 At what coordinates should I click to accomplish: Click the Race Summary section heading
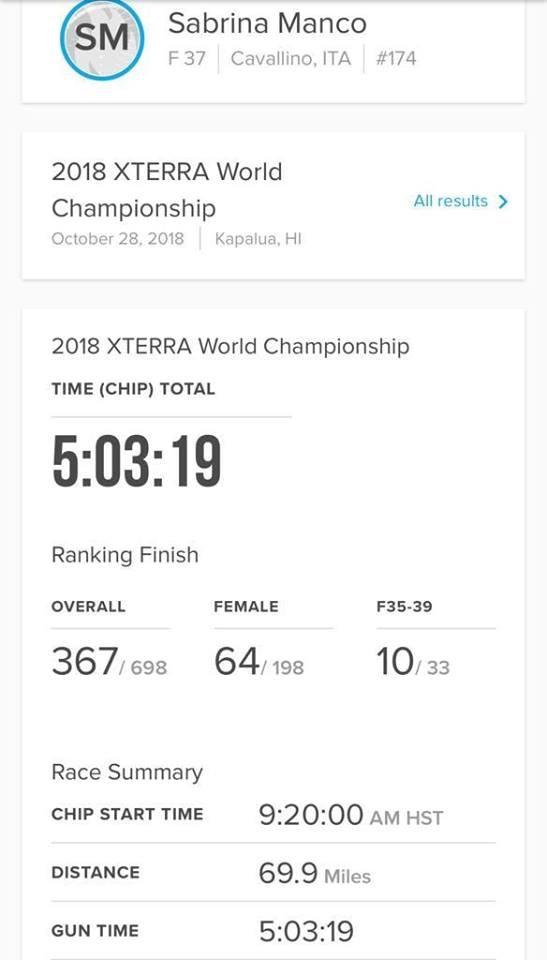127,772
